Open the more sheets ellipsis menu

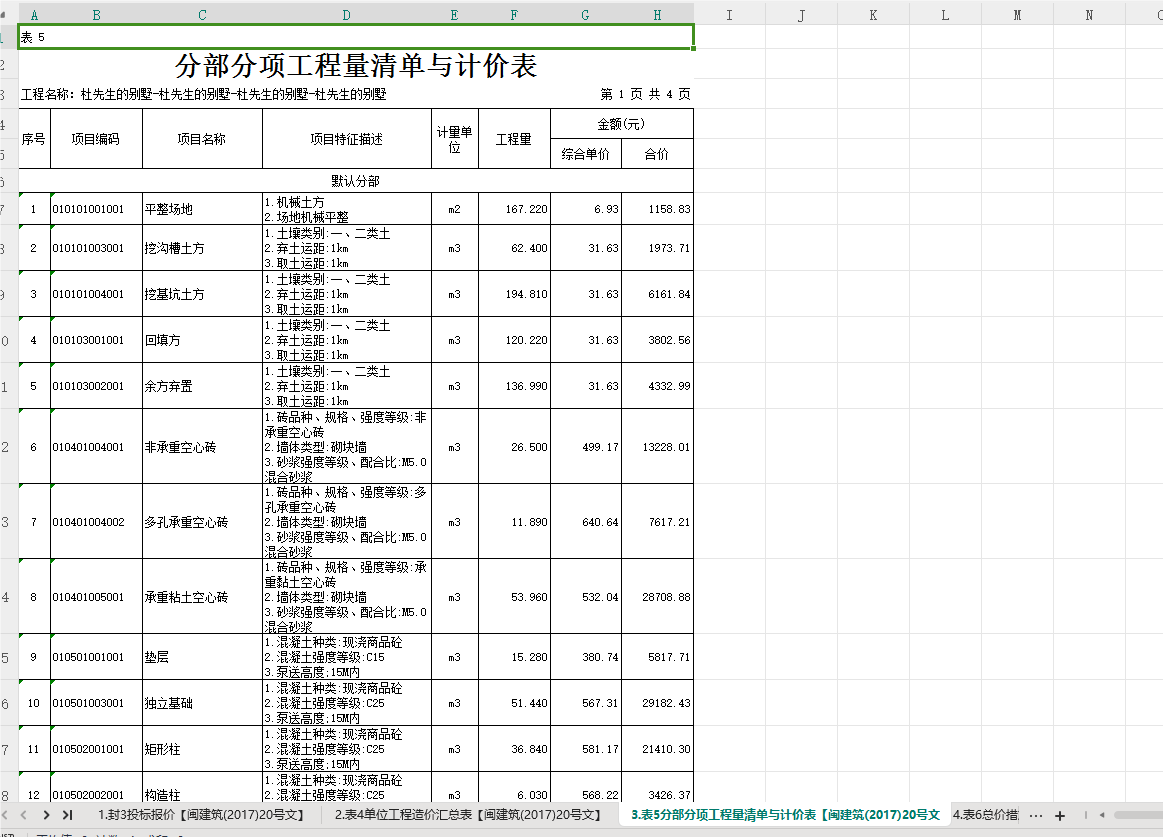(x=1036, y=815)
